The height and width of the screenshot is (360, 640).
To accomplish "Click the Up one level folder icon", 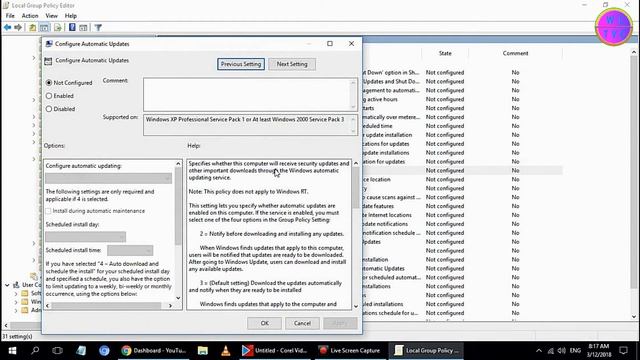I will pyautogui.click(x=32, y=27).
